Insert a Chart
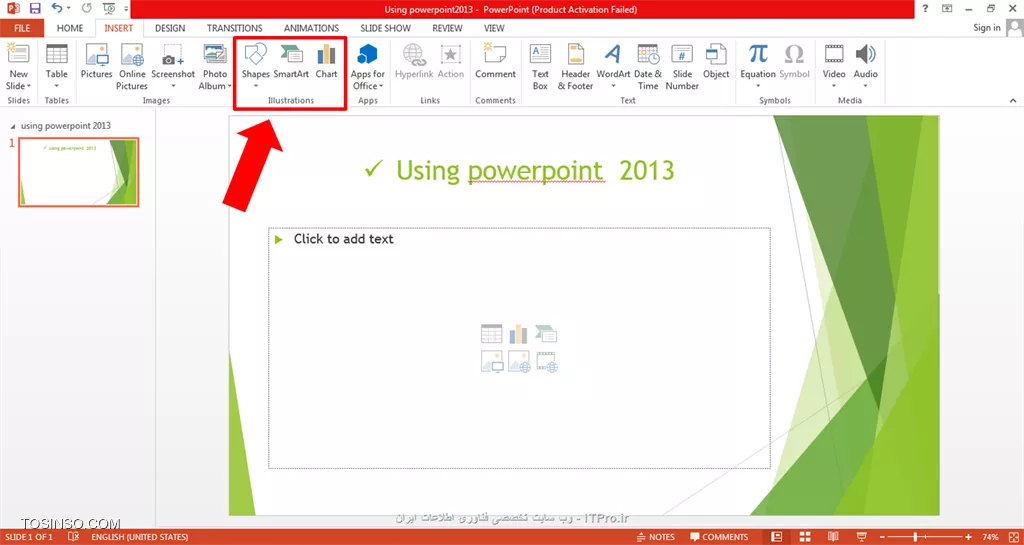 pos(327,61)
